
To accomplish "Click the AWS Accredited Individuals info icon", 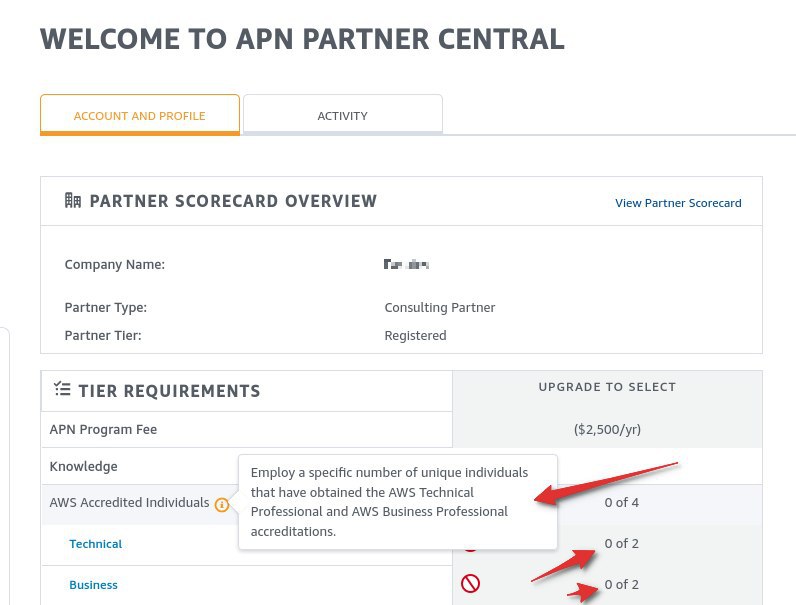I will coord(222,505).
